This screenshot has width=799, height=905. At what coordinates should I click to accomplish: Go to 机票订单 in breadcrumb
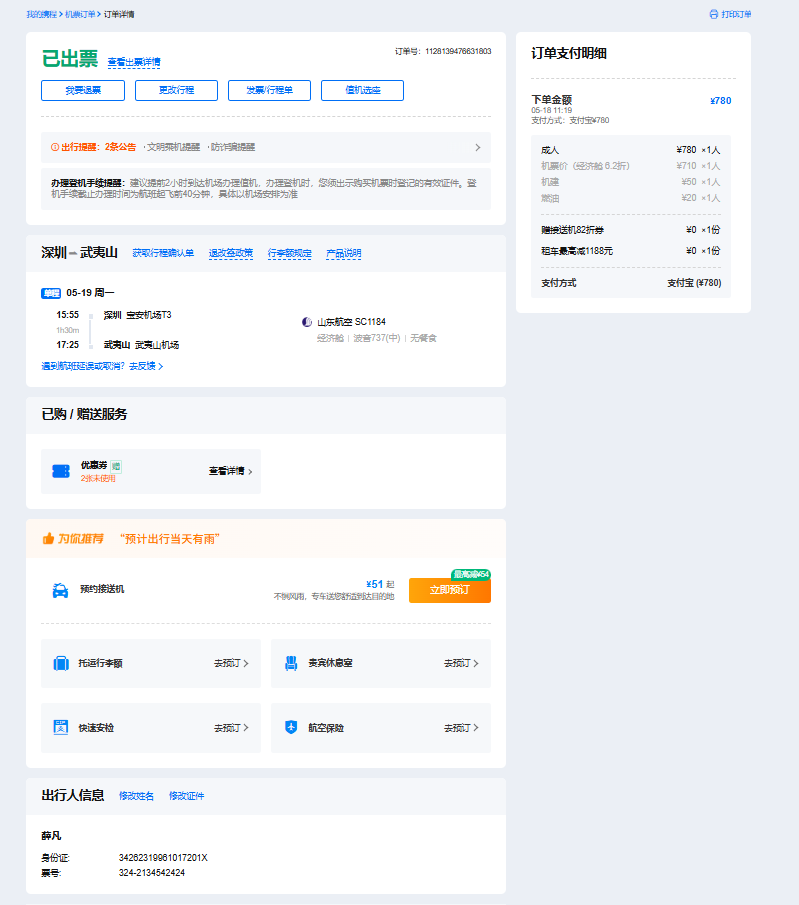pos(81,15)
